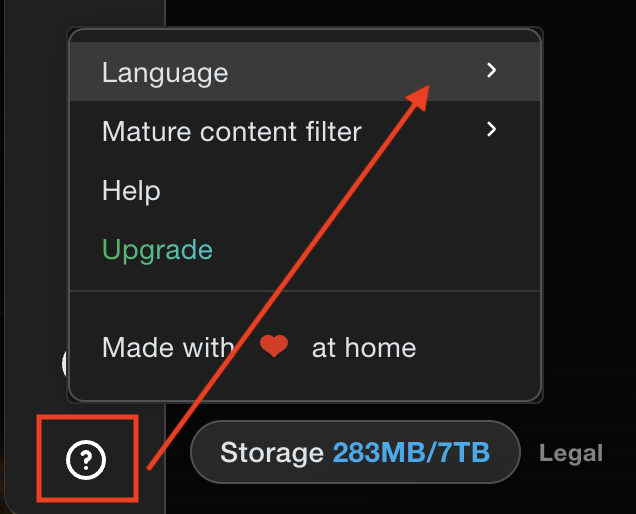Expand the Mature content filter chevron

point(491,129)
